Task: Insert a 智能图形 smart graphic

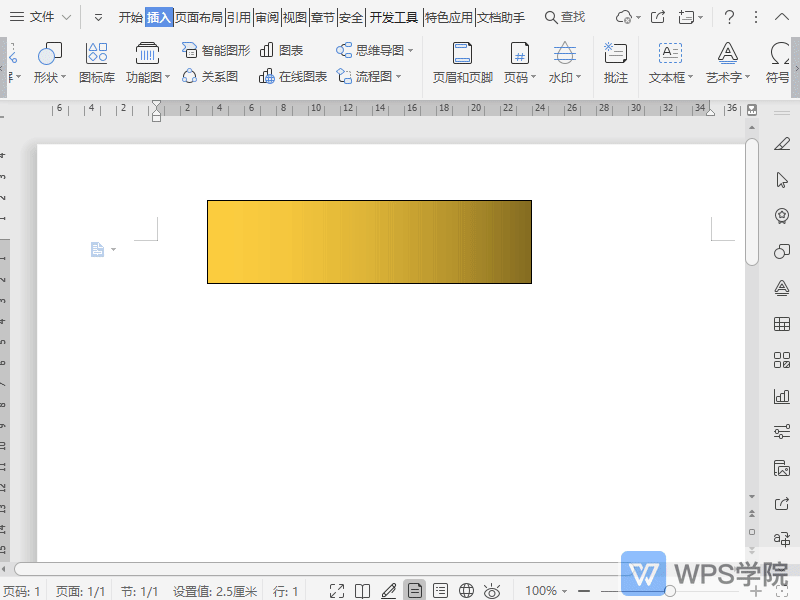Action: click(x=216, y=50)
